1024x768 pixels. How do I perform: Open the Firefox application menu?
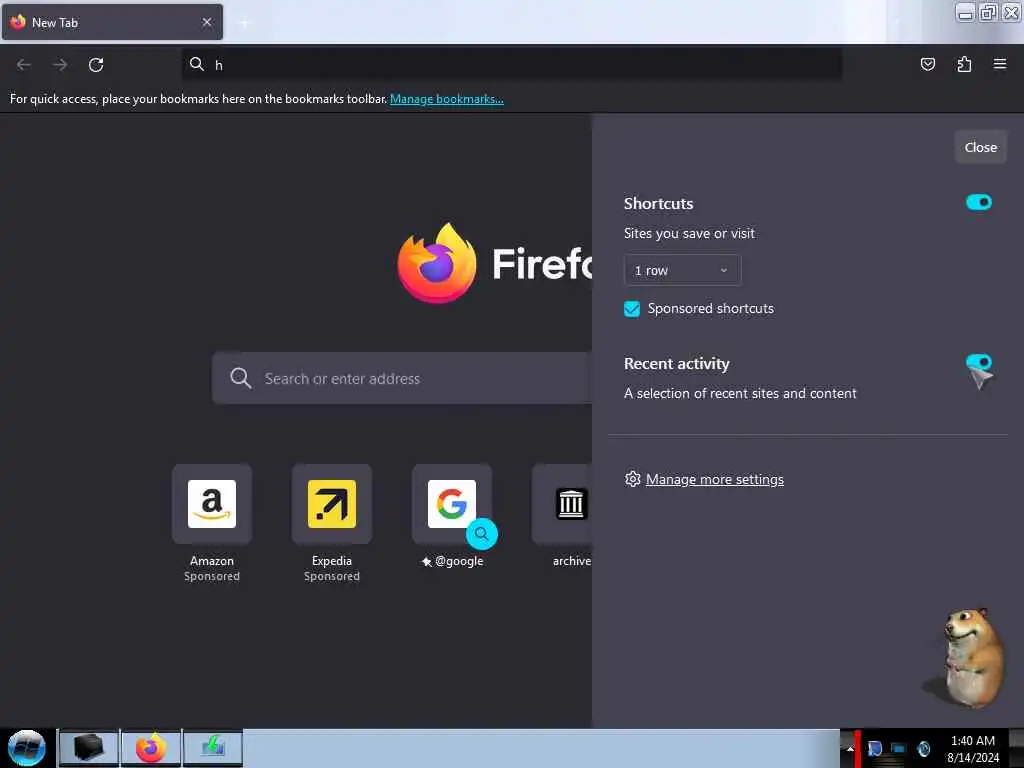pos(1000,64)
